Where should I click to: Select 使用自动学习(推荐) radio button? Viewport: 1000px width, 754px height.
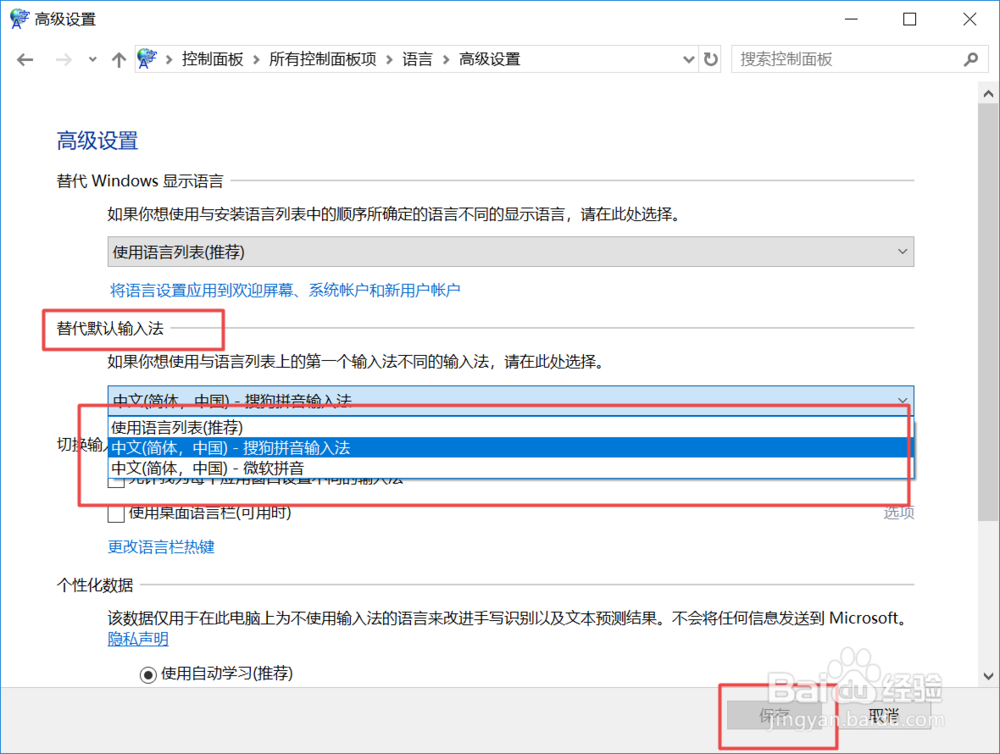point(148,674)
